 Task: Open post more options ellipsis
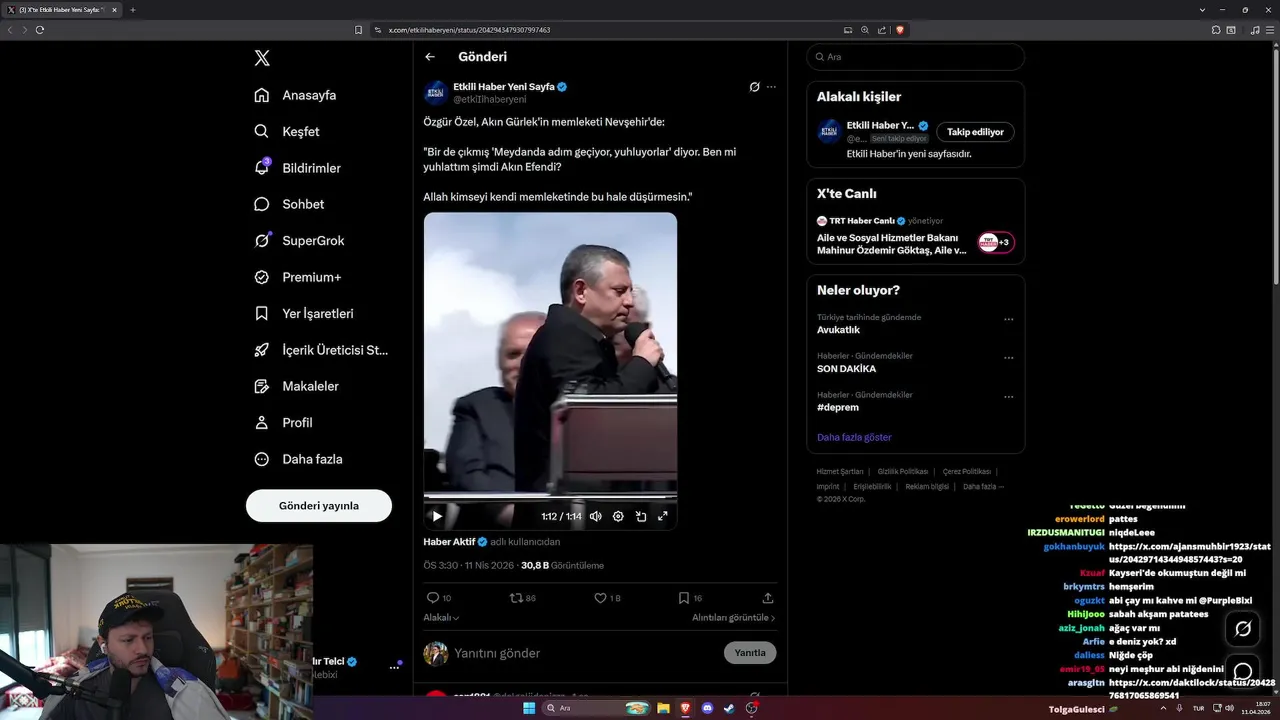click(x=771, y=87)
